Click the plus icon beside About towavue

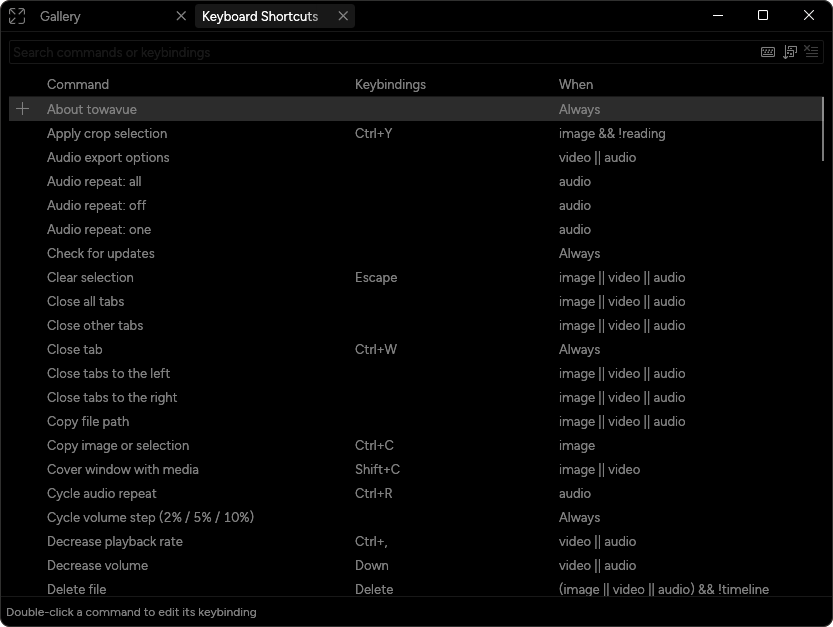[x=22, y=109]
